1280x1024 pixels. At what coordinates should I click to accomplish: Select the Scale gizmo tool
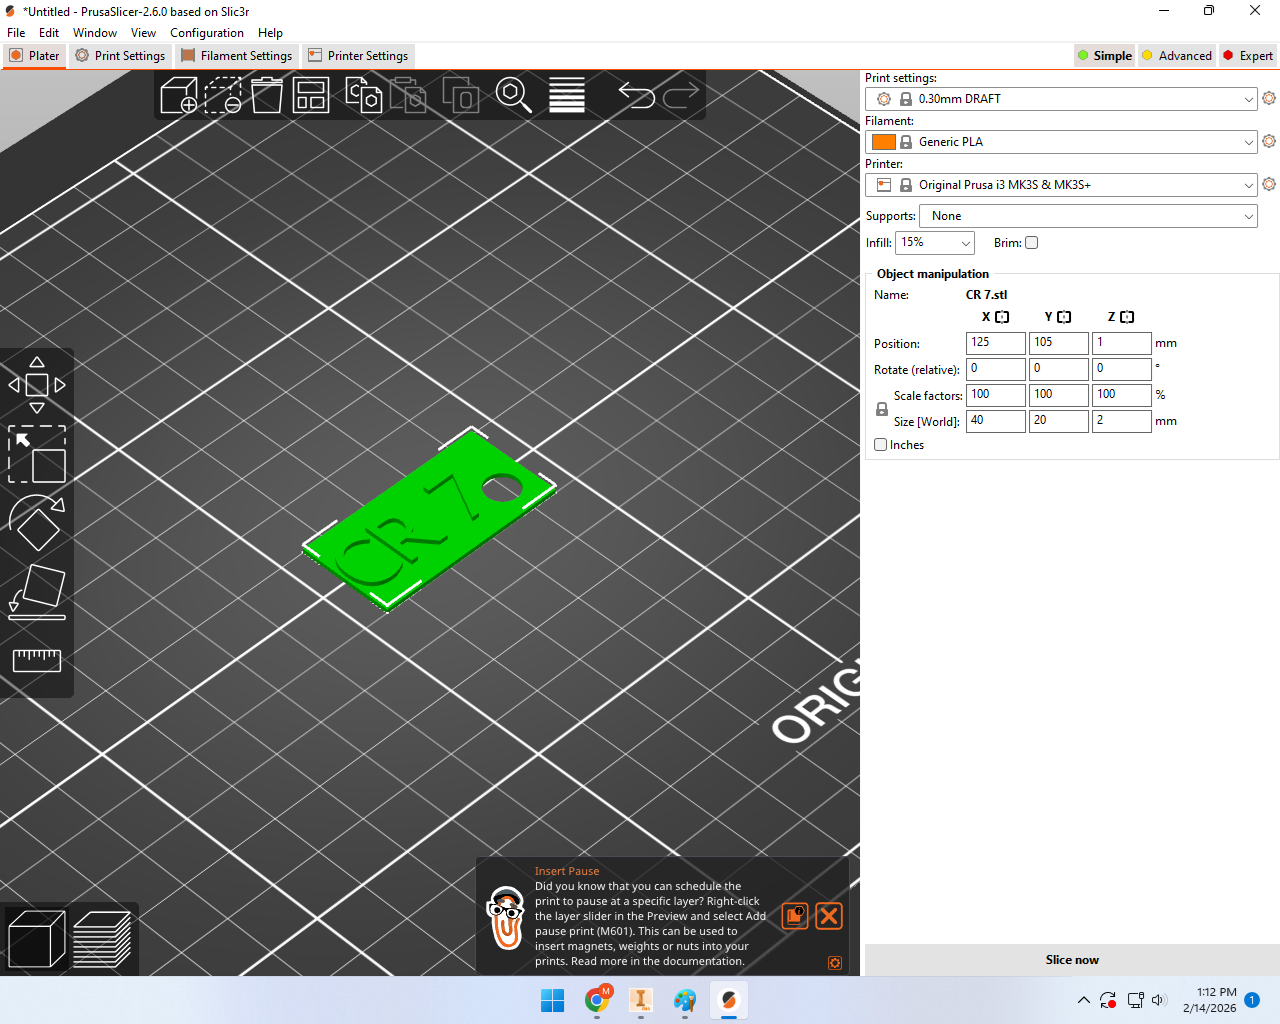click(x=37, y=454)
